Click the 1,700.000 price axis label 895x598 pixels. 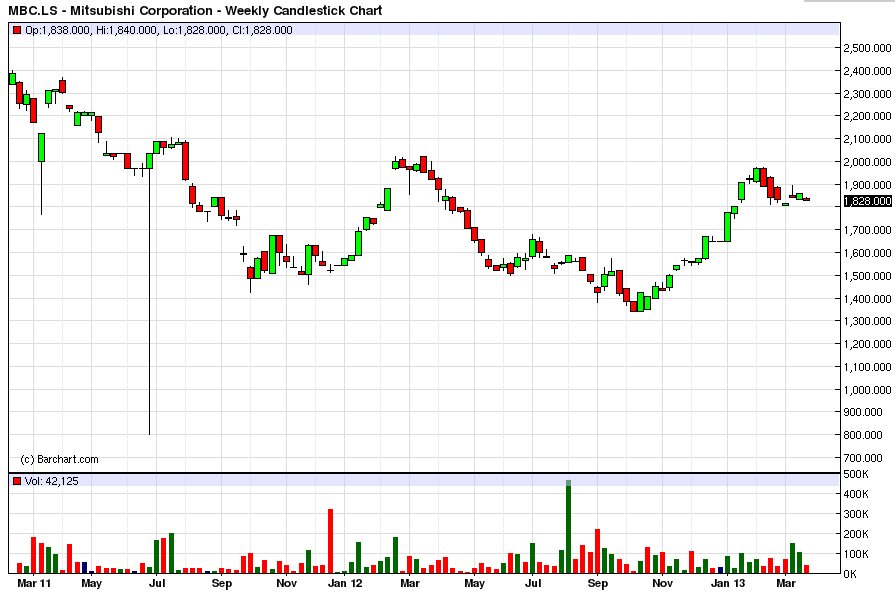click(868, 230)
